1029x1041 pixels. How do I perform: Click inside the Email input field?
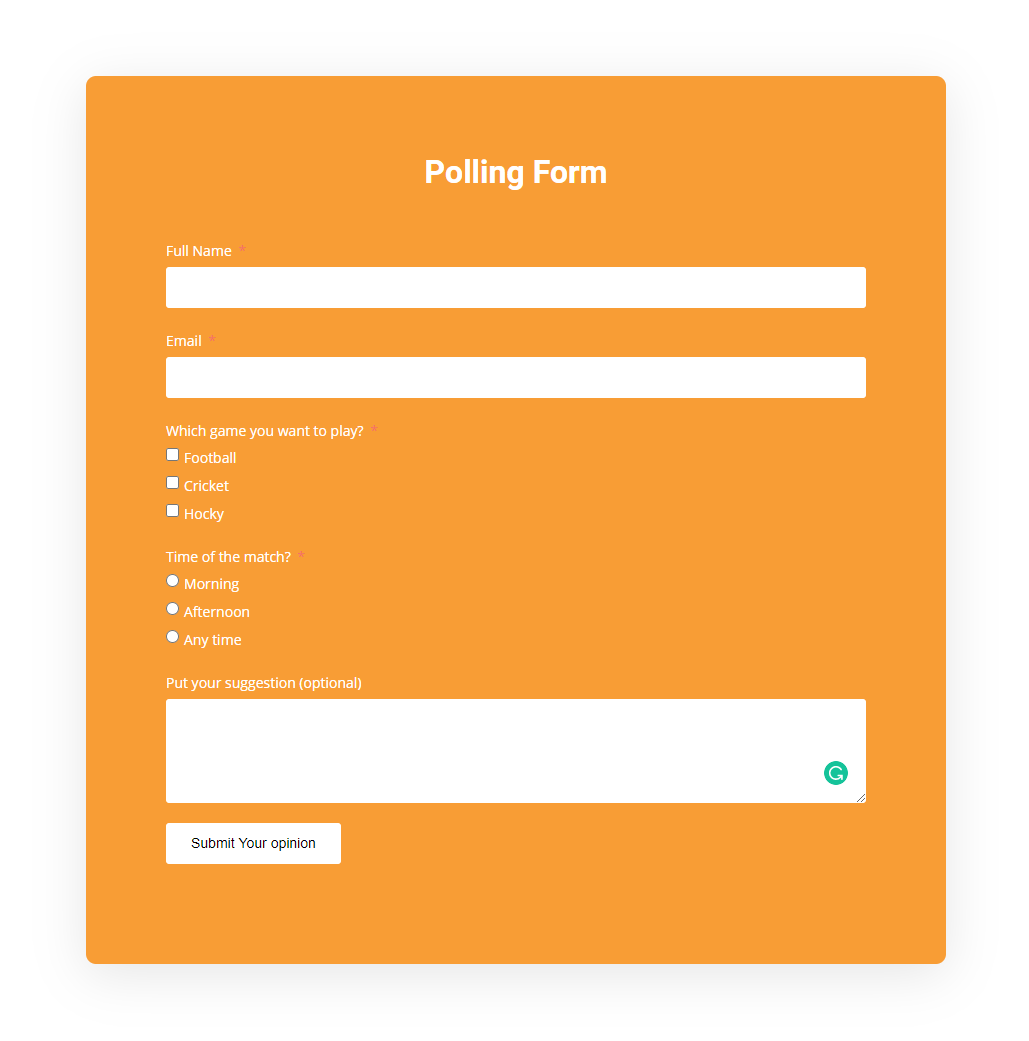(x=515, y=378)
